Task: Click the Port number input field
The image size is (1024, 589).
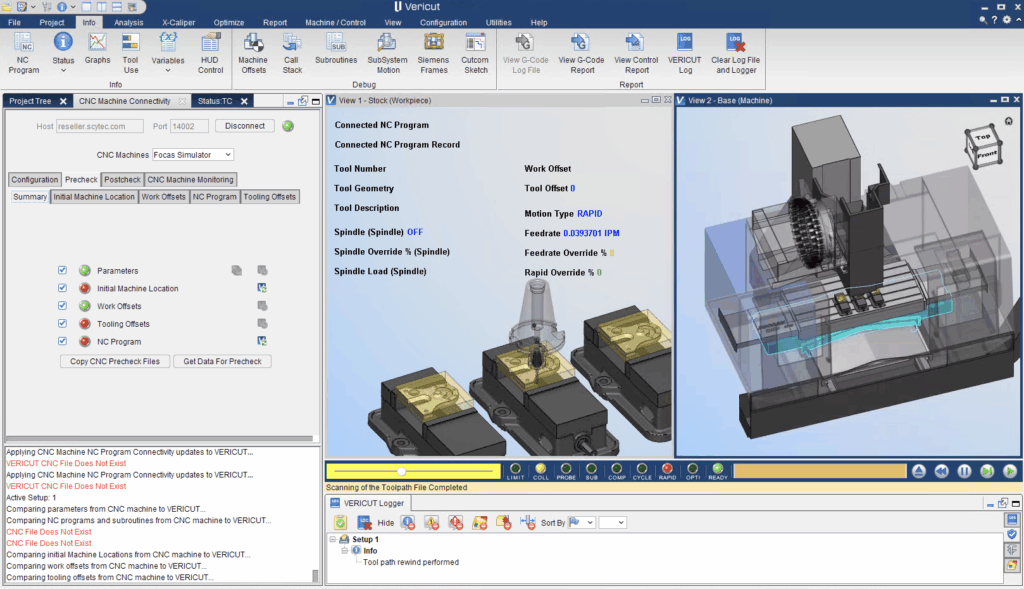Action: pyautogui.click(x=190, y=126)
